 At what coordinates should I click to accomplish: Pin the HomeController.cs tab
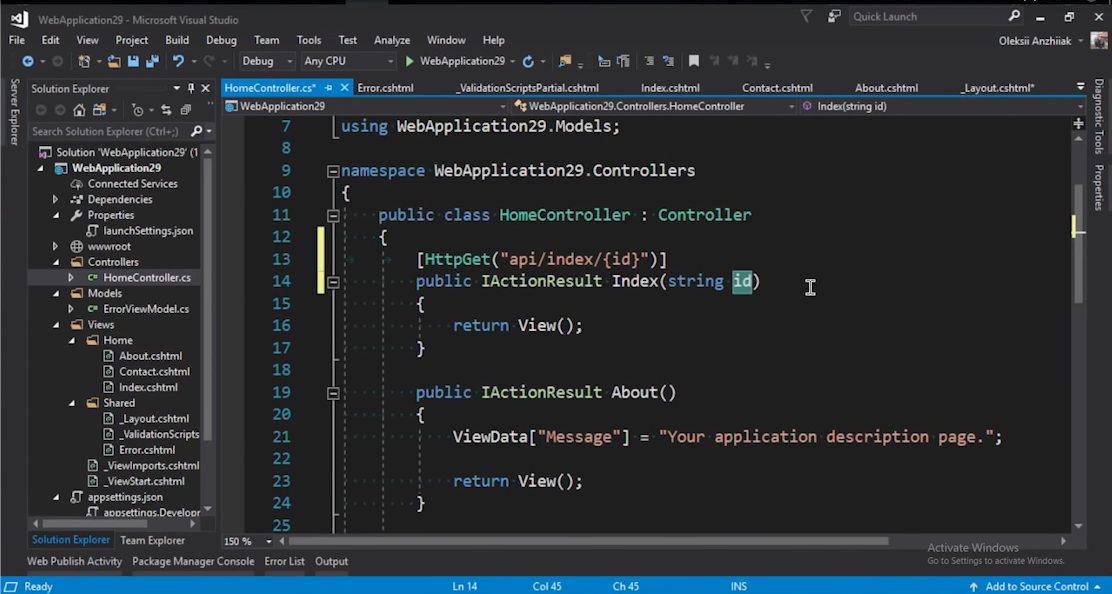[328, 88]
